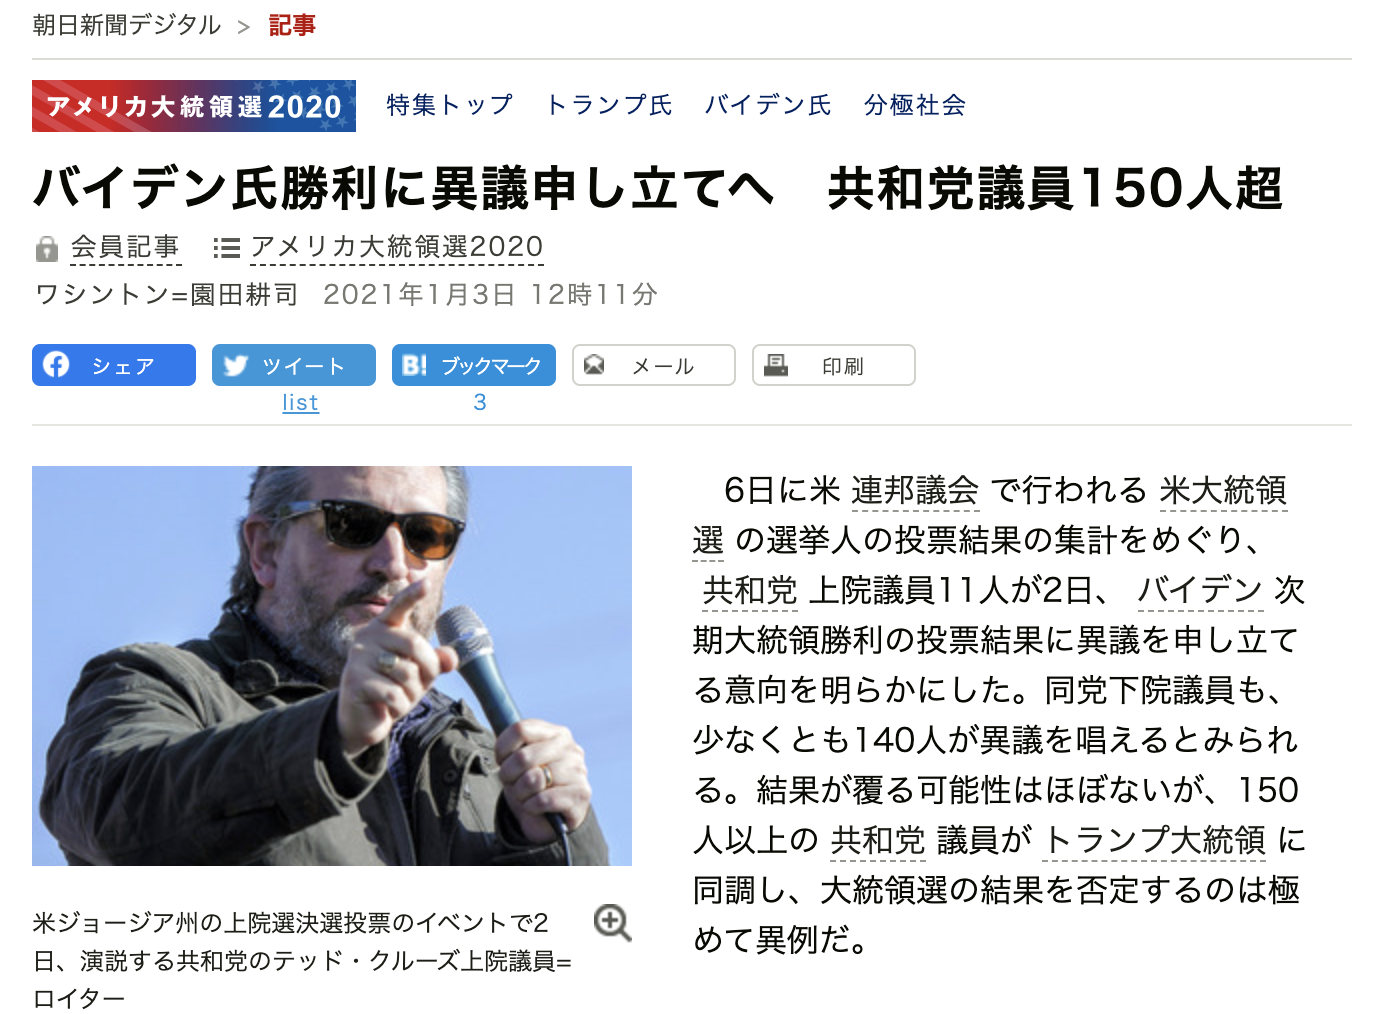
Task: Click the Ted Cruz speech photo
Action: pos(332,666)
